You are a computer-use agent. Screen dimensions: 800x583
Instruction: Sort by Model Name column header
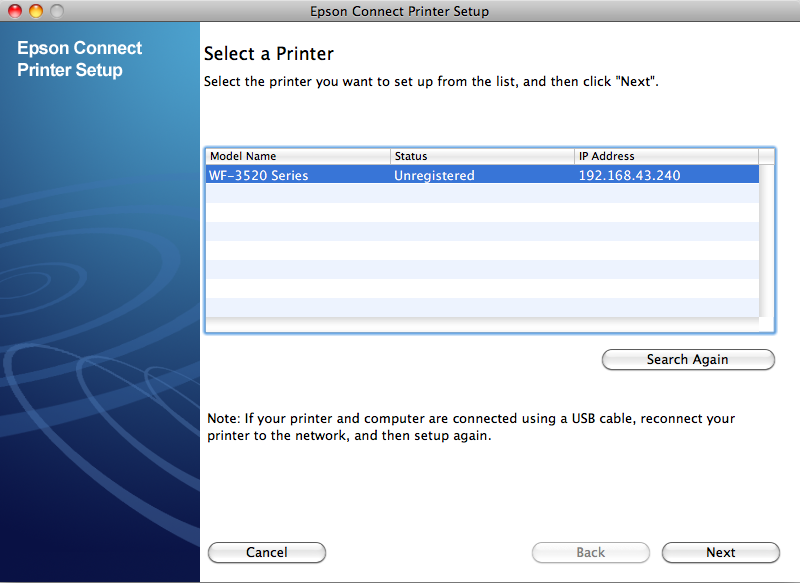tap(297, 156)
